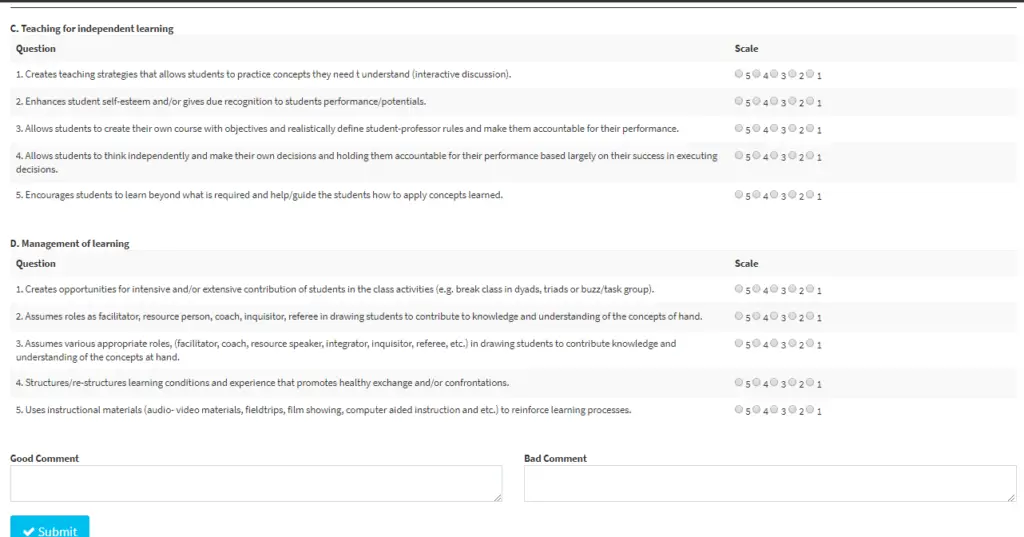The image size is (1024, 537).
Task: Select 5 for 'Enhances student self-esteem' question
Action: (739, 101)
